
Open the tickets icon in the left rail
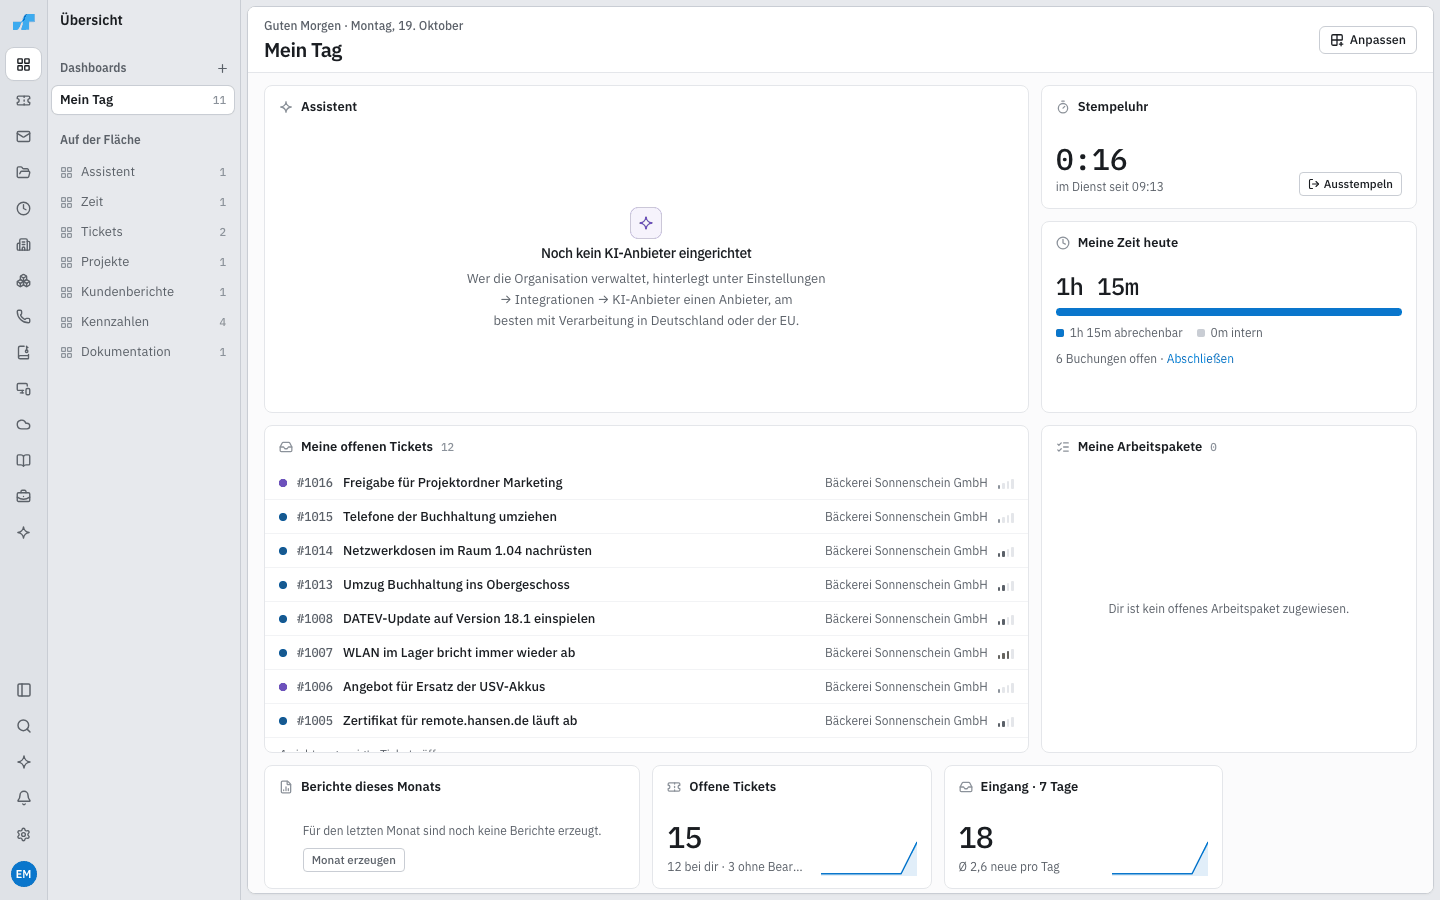click(x=24, y=101)
